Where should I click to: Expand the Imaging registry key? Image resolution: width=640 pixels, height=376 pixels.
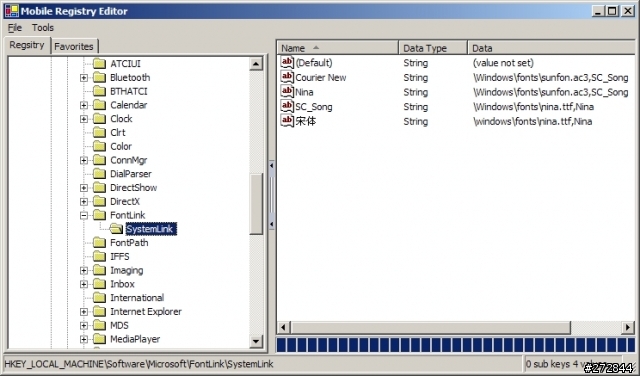point(84,271)
